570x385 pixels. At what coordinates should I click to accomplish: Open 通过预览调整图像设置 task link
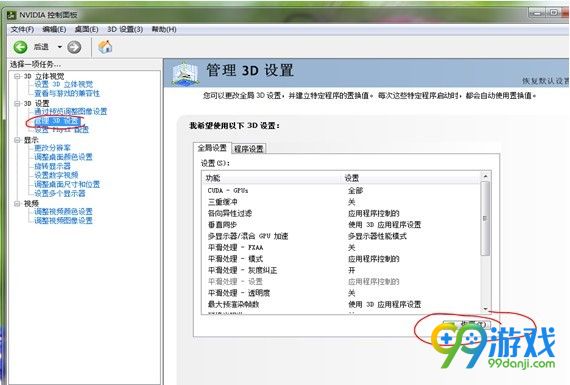71,112
